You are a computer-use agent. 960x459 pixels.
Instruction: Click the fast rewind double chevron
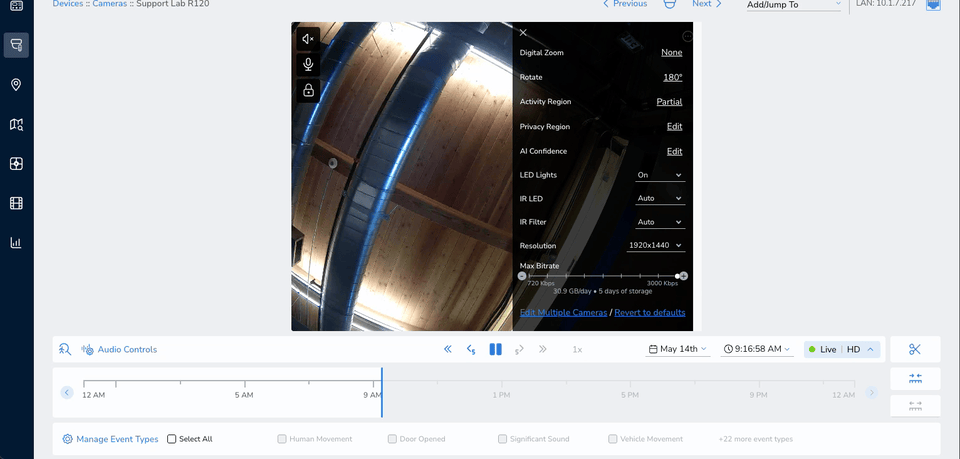point(448,349)
